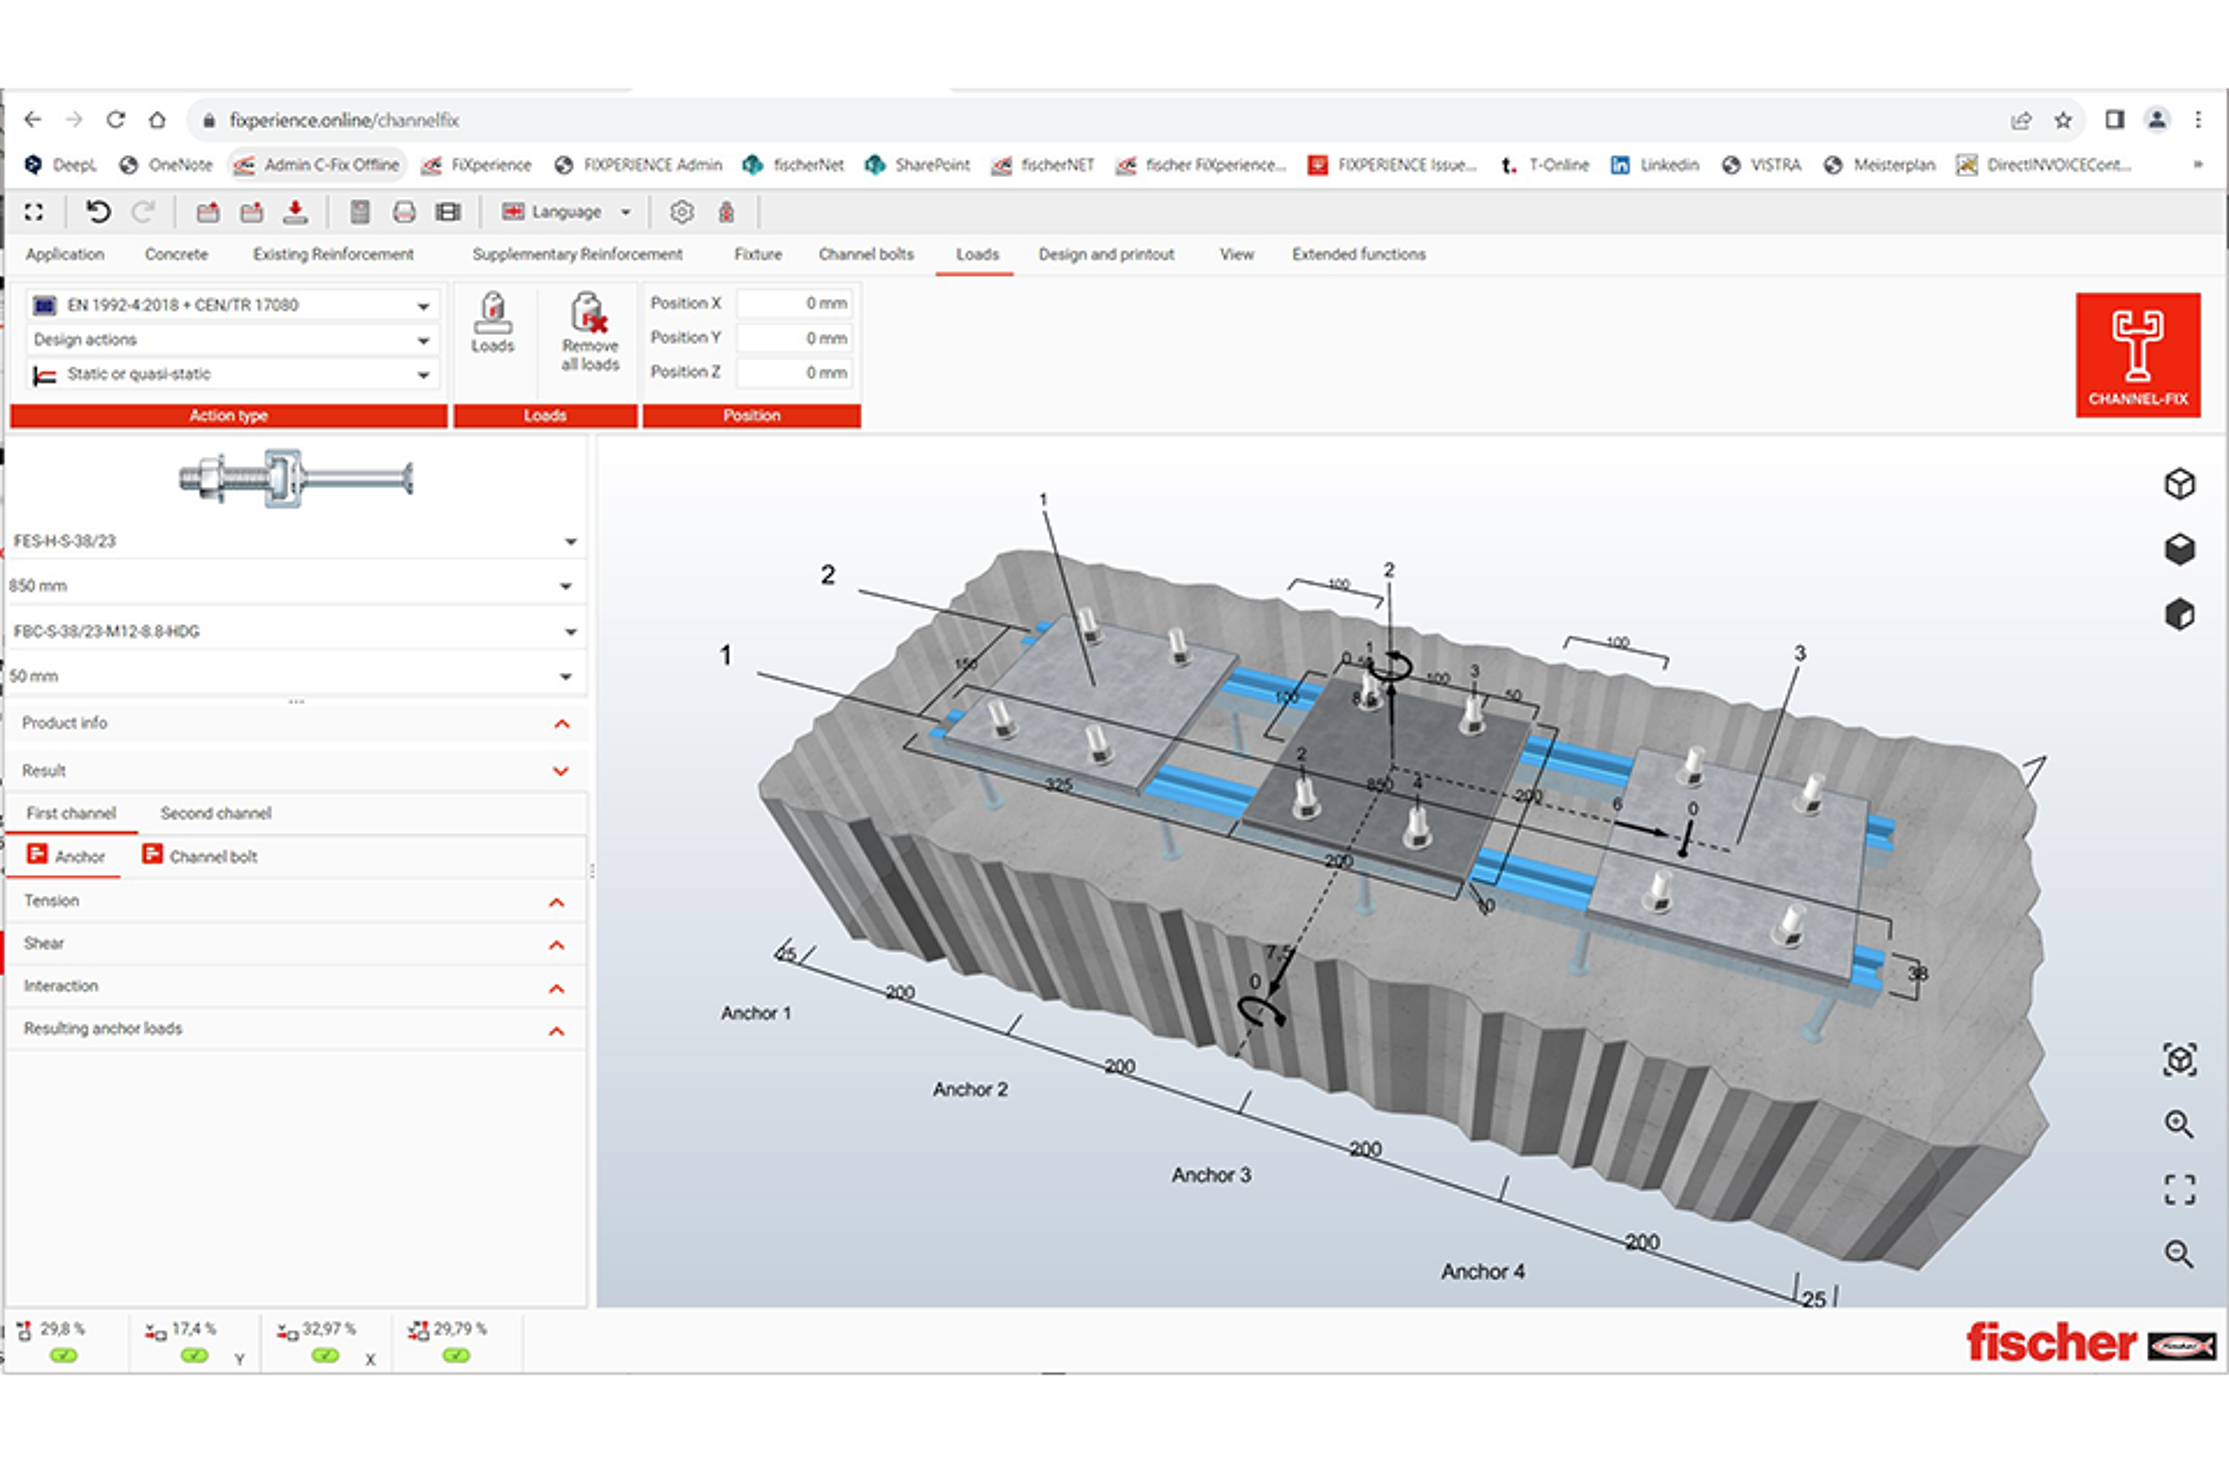Open the Language dropdown
The height and width of the screenshot is (1463, 2229).
click(x=567, y=212)
